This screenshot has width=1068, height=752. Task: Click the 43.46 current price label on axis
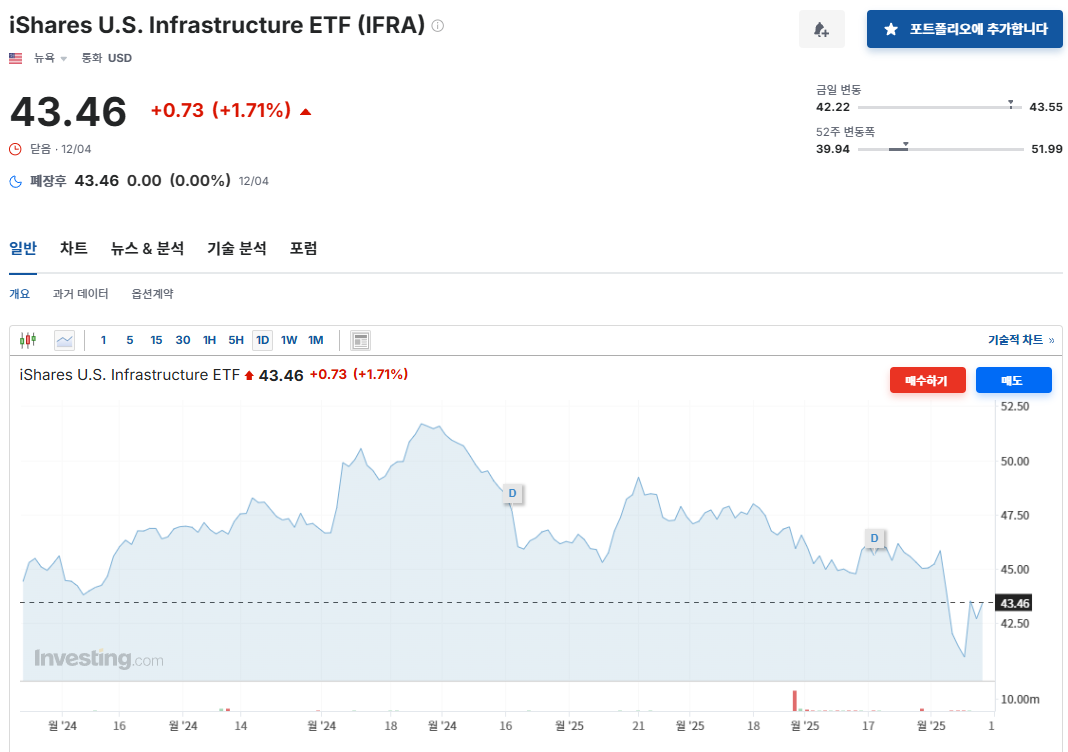click(x=1014, y=603)
